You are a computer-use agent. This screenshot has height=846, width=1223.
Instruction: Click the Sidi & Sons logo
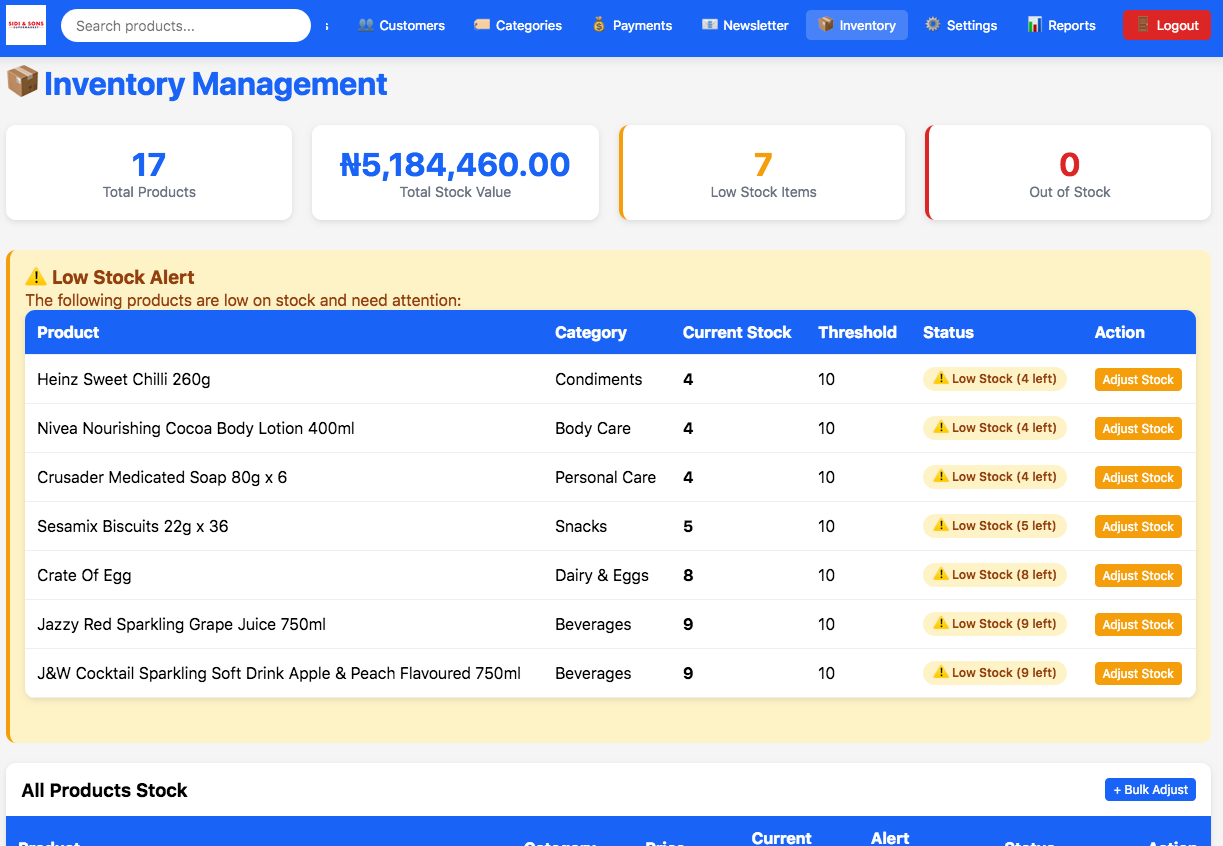26,25
